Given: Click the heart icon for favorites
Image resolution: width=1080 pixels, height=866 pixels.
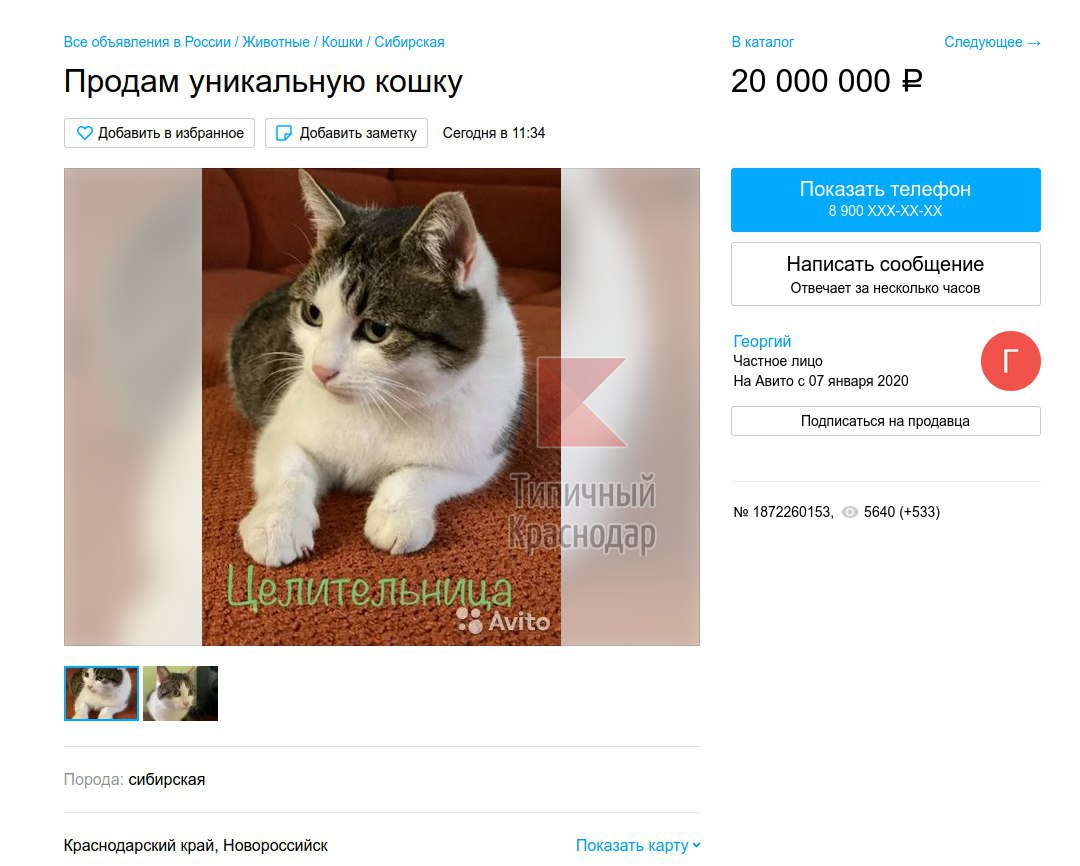Looking at the screenshot, I should point(84,133).
